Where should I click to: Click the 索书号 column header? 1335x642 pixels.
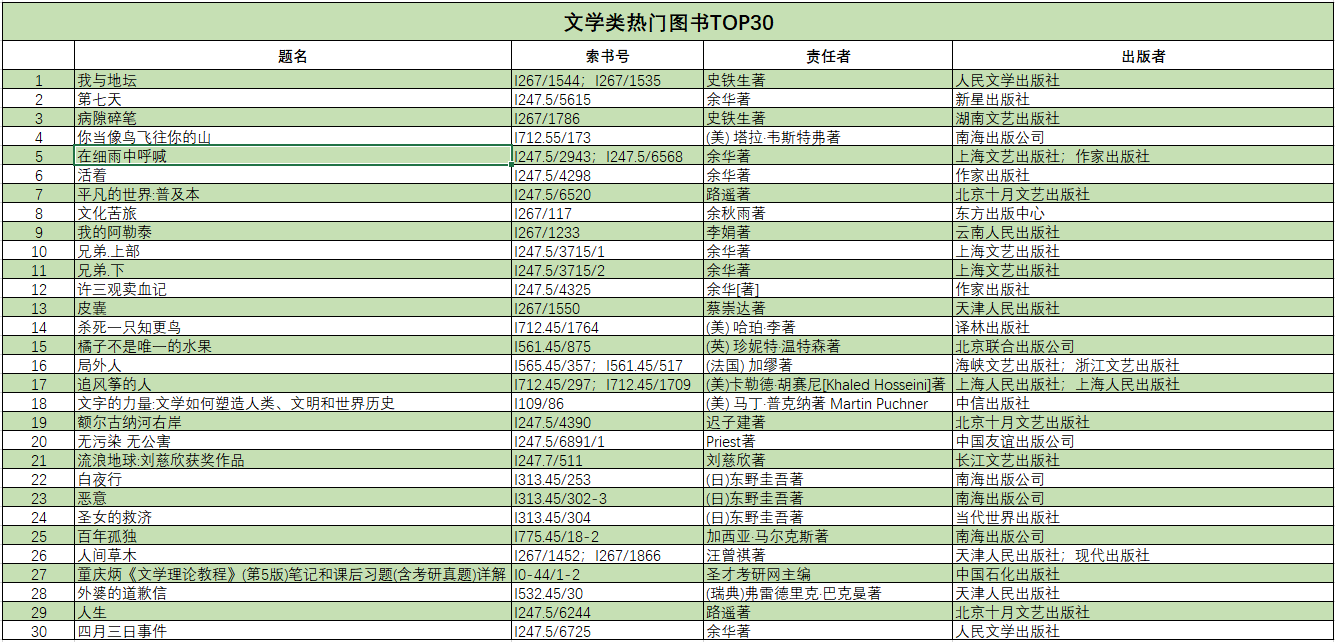tap(607, 56)
